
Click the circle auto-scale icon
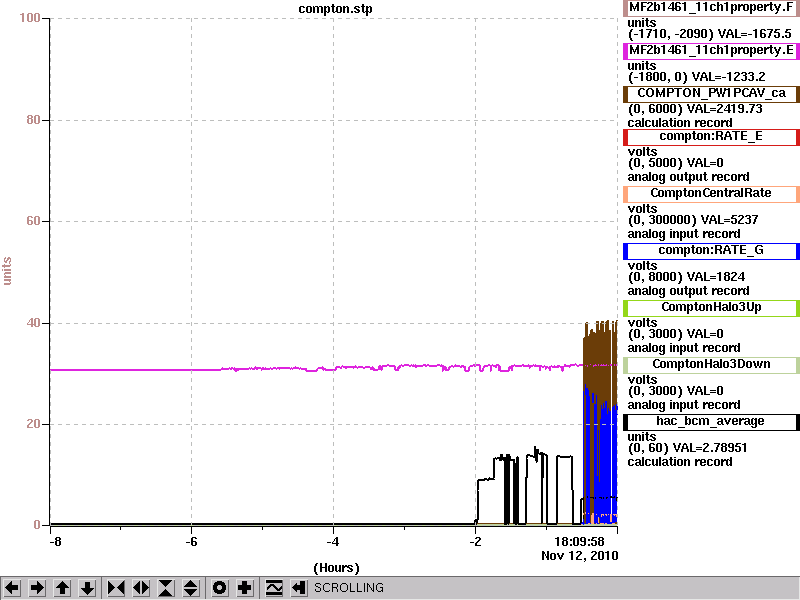(x=219, y=588)
